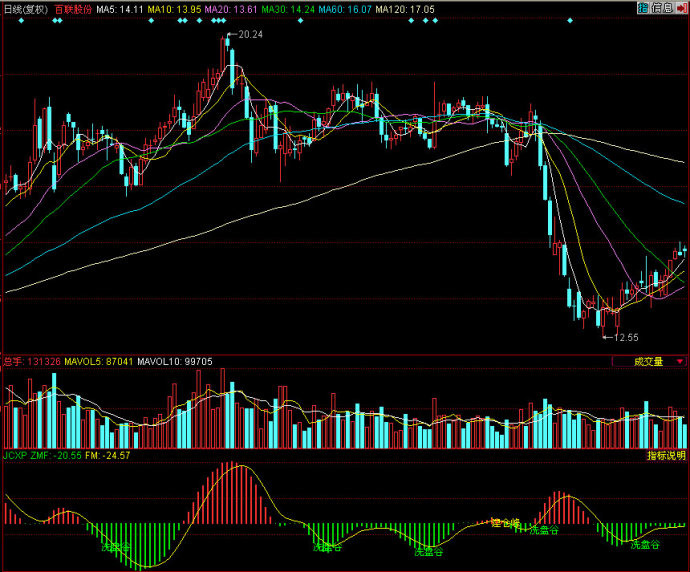
Task: Expand the 成交量 dropdown
Action: pyautogui.click(x=649, y=362)
